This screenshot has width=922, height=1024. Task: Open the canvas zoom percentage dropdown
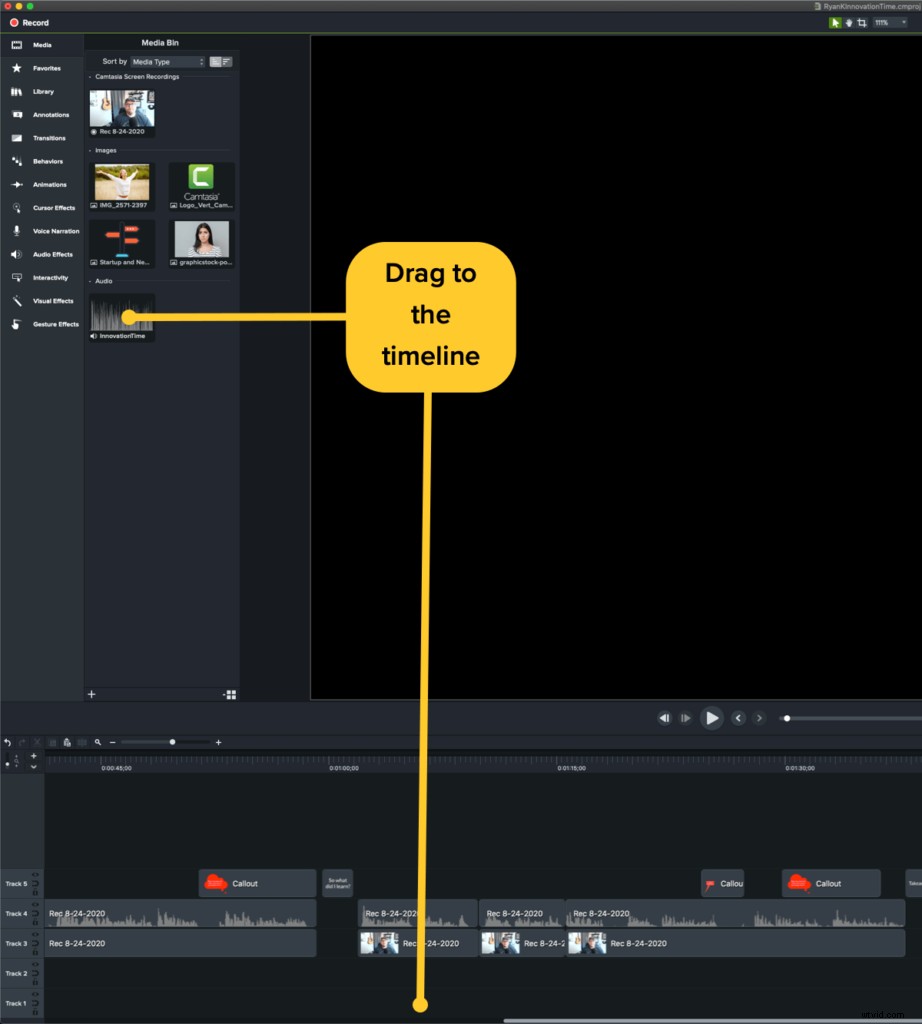click(x=888, y=22)
